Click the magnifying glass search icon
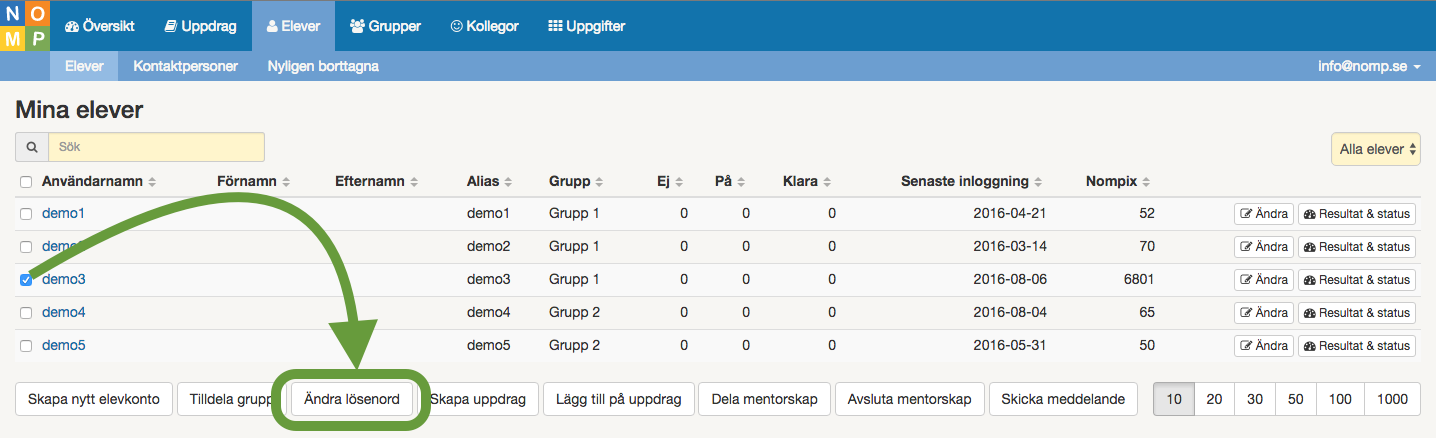Screen dimensions: 1436x438 click(32, 147)
